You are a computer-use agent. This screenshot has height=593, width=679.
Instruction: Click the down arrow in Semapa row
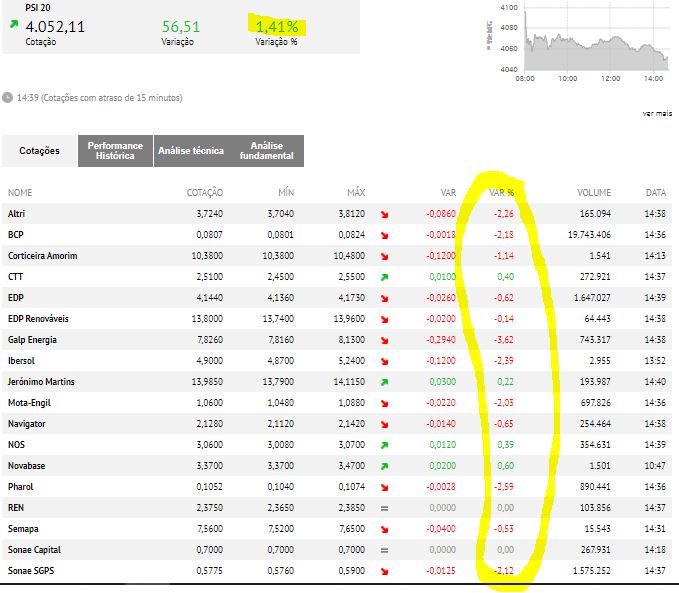click(384, 529)
